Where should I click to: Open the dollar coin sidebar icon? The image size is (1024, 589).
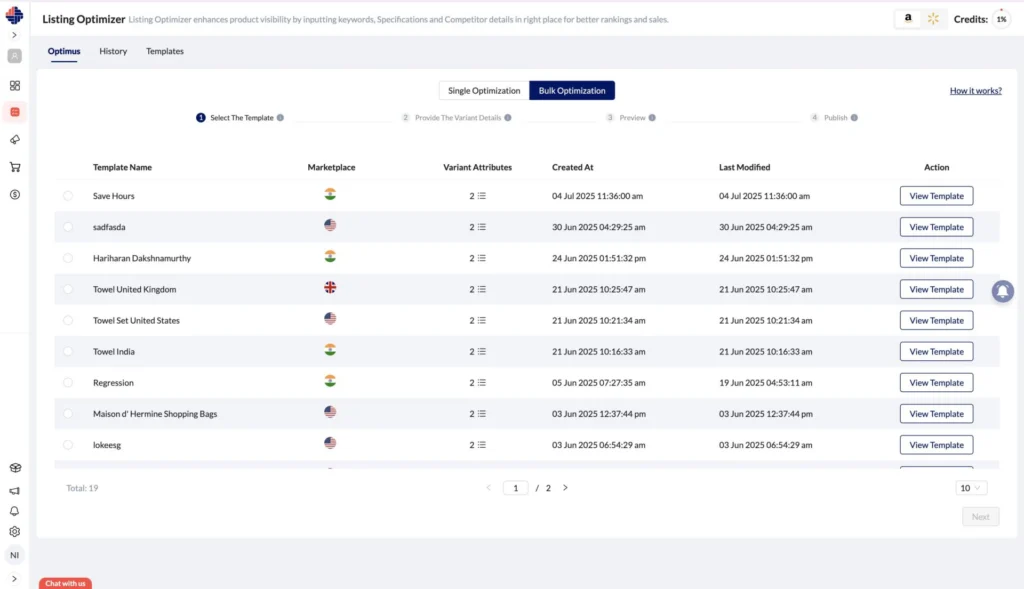coord(14,195)
